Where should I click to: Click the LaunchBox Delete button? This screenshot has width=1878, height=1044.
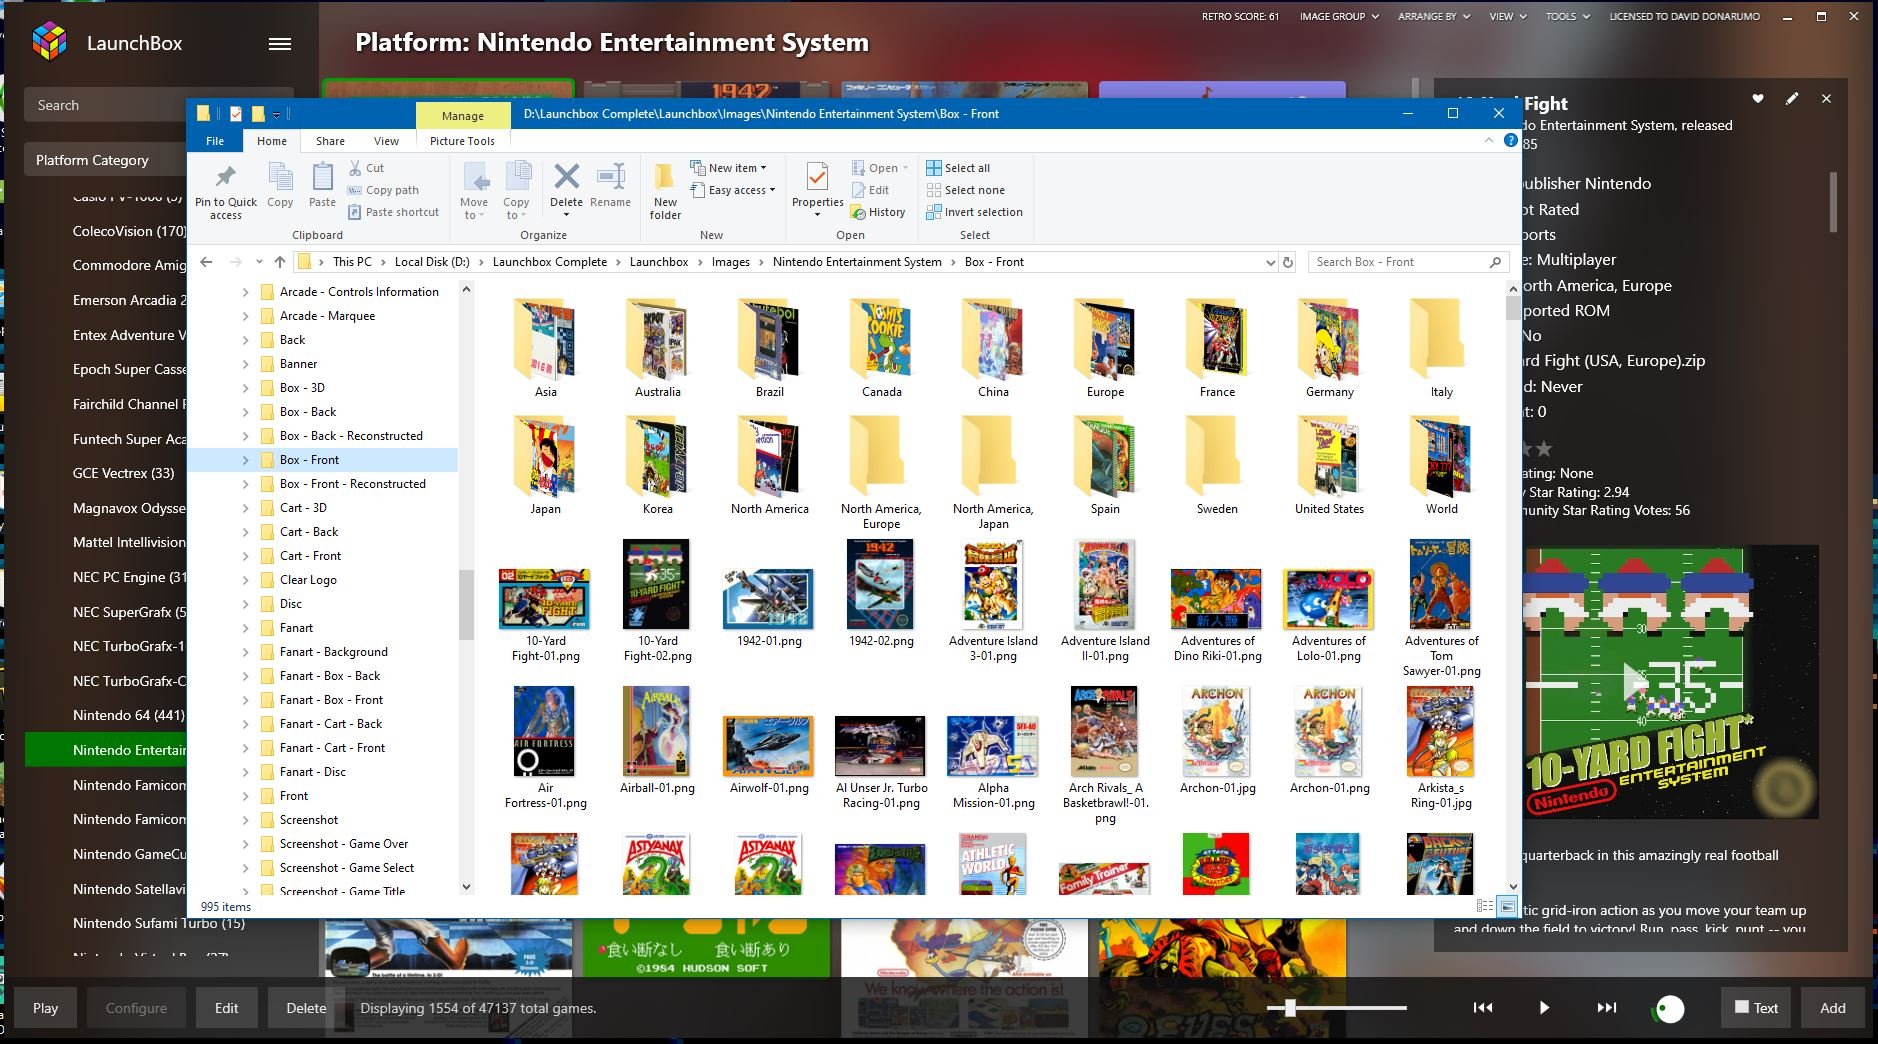coord(306,1008)
